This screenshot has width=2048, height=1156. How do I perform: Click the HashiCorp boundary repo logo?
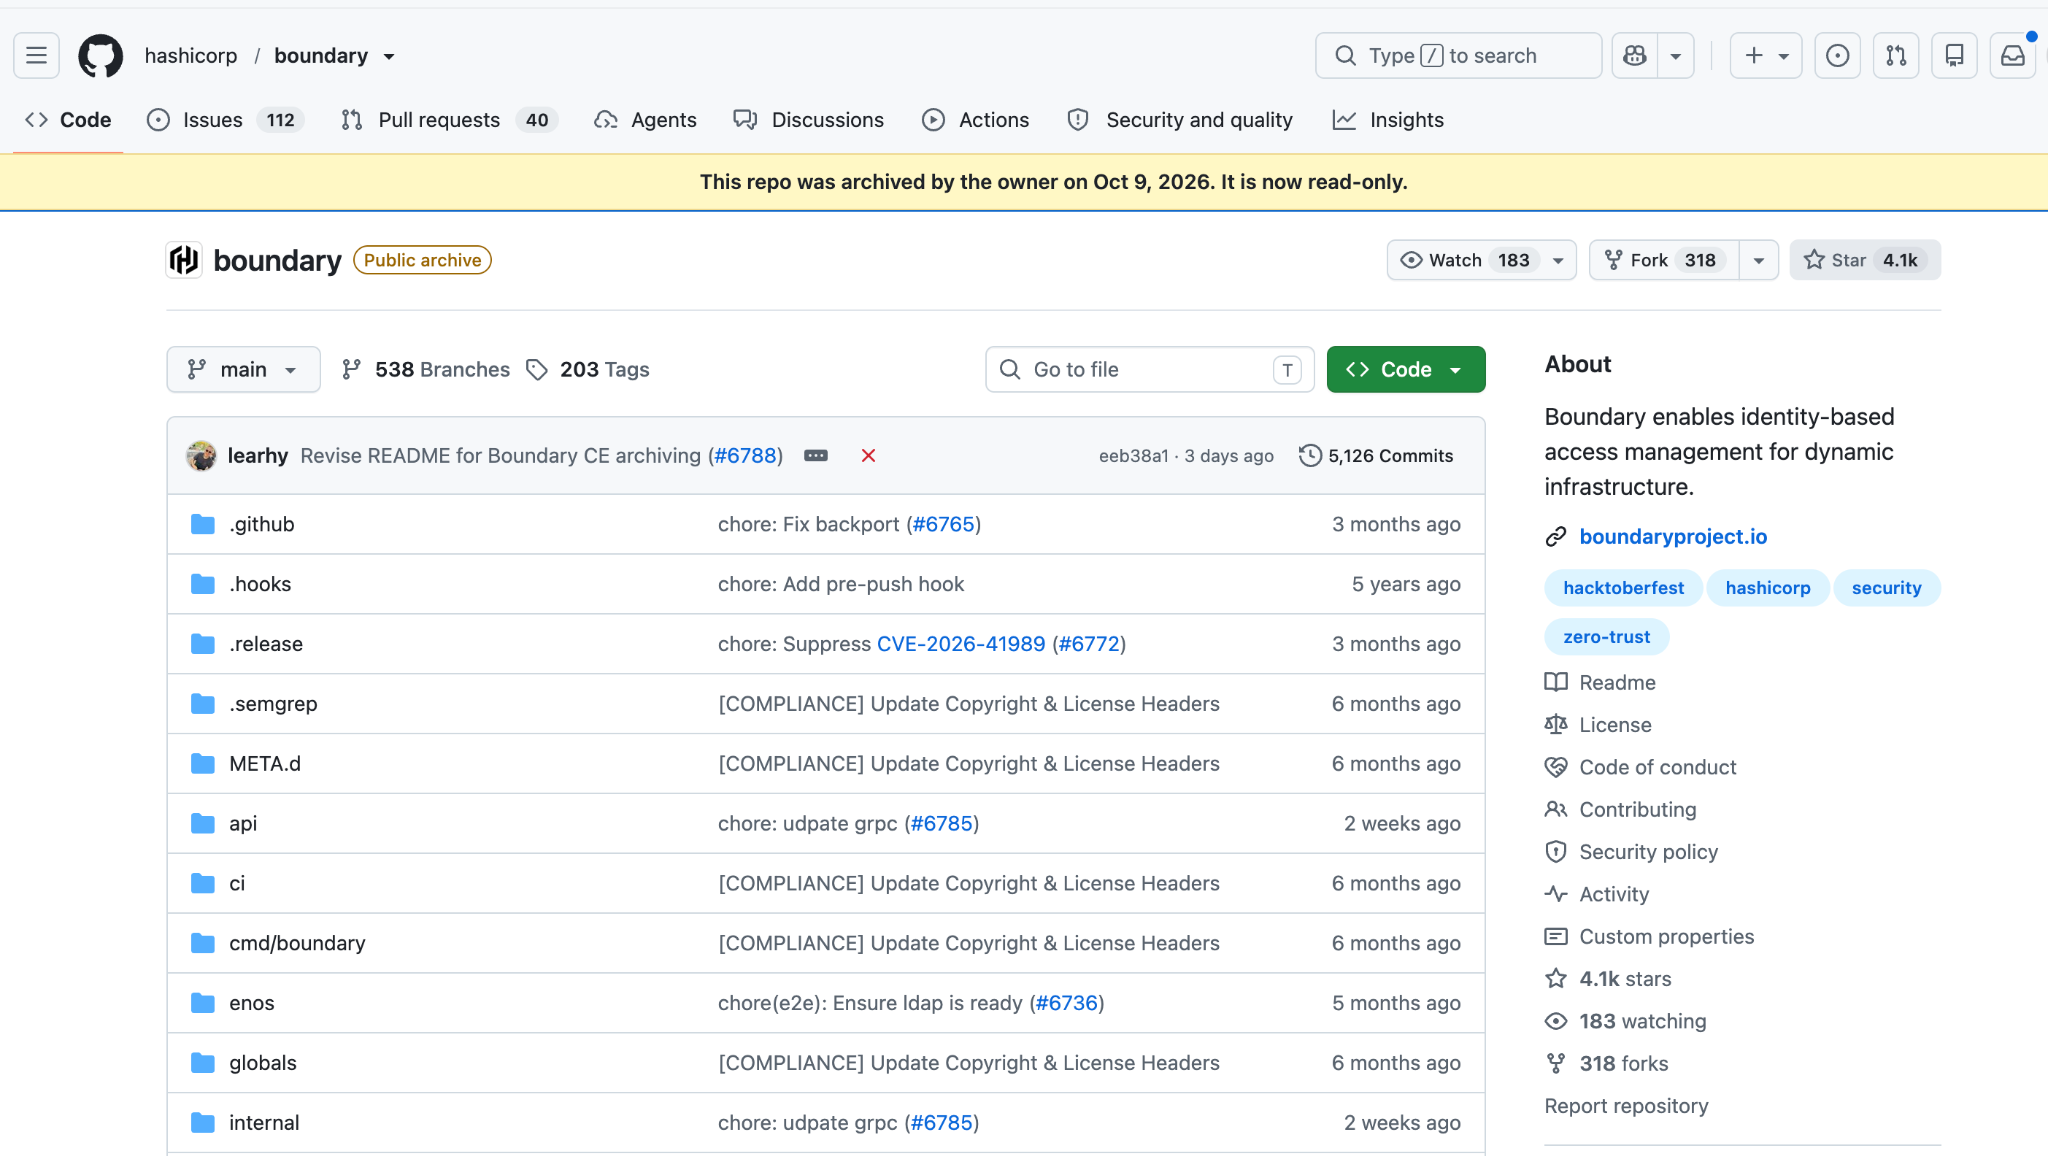(x=184, y=260)
